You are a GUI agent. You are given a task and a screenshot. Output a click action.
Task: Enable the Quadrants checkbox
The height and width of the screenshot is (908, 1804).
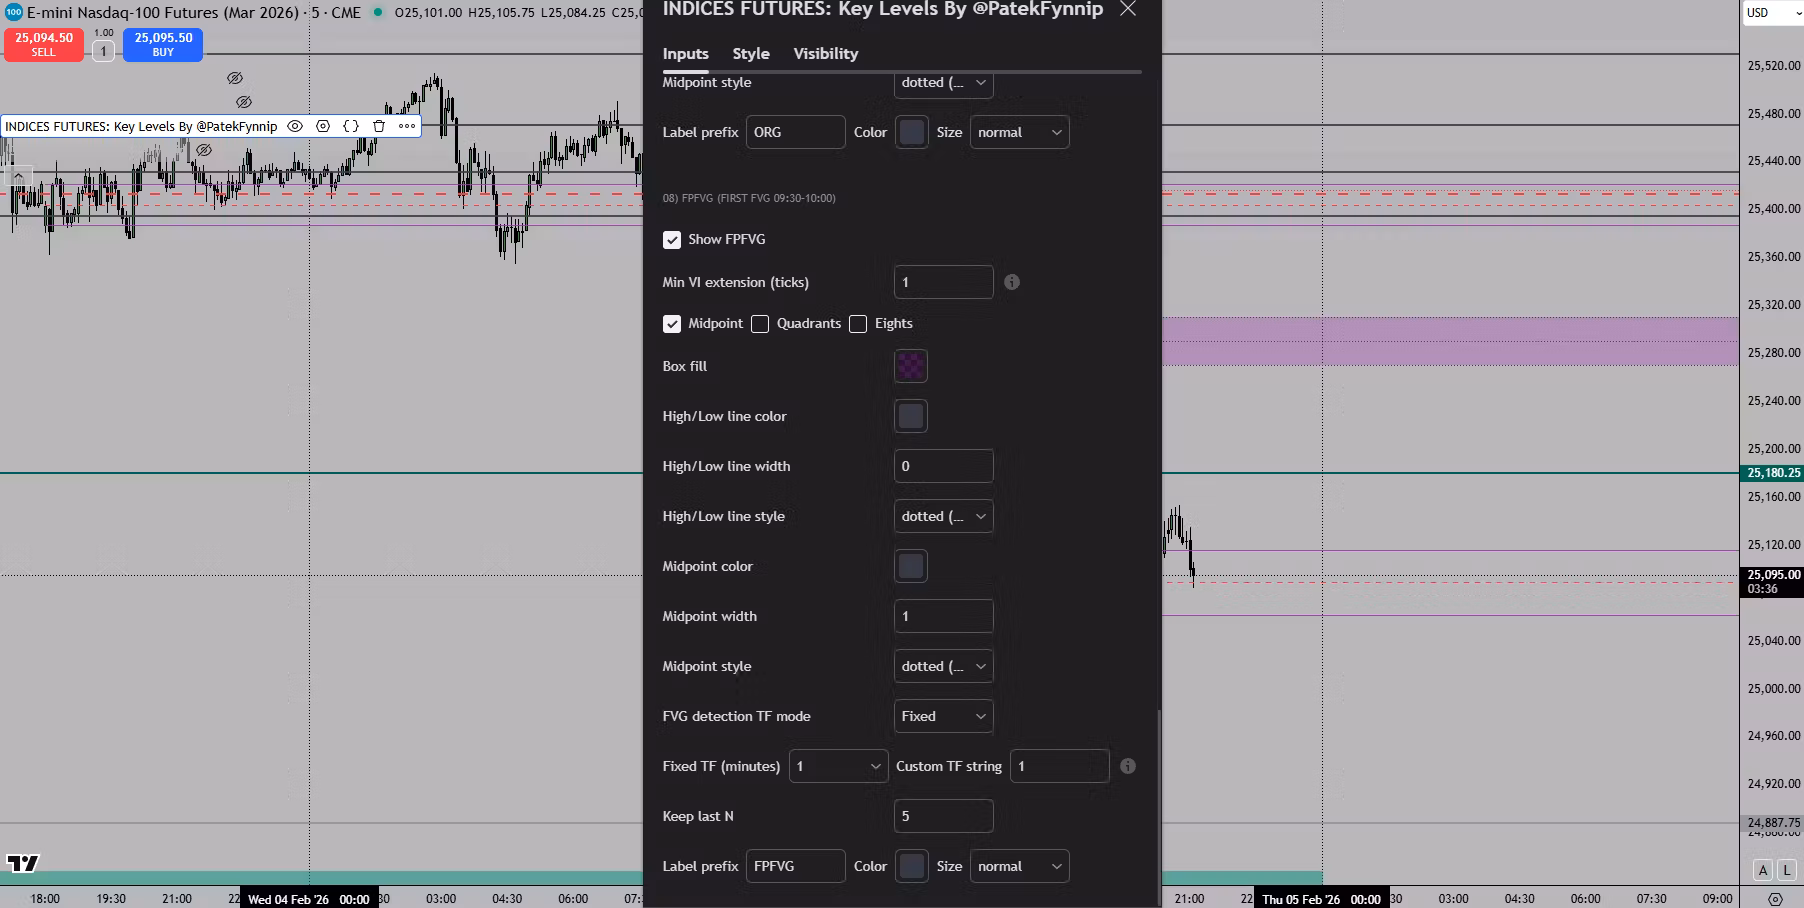click(x=760, y=324)
